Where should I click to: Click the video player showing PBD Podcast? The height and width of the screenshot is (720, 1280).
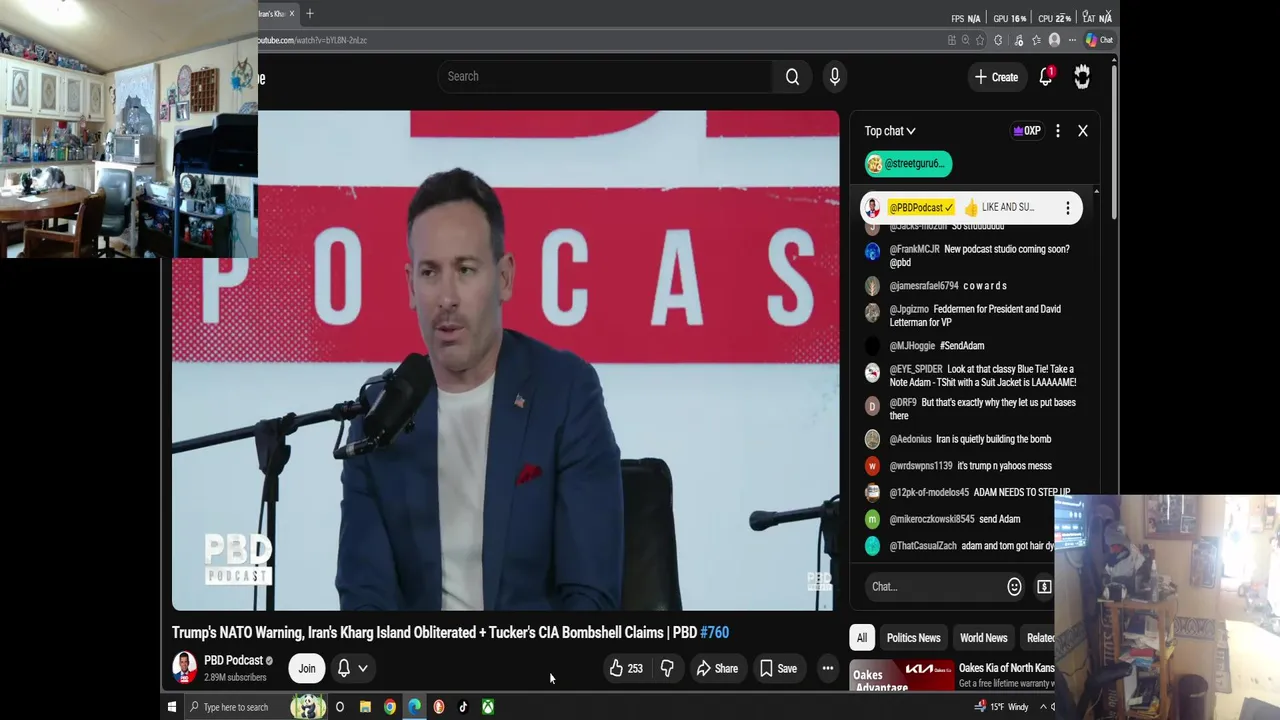point(505,360)
